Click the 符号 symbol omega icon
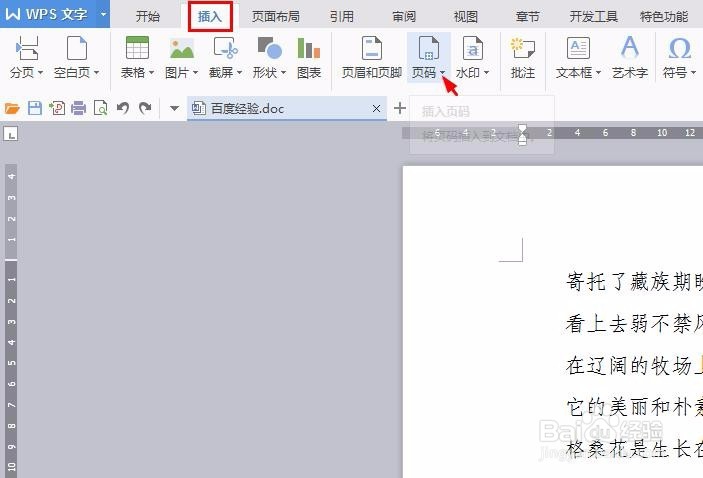The width and height of the screenshot is (703, 478). [x=679, y=48]
